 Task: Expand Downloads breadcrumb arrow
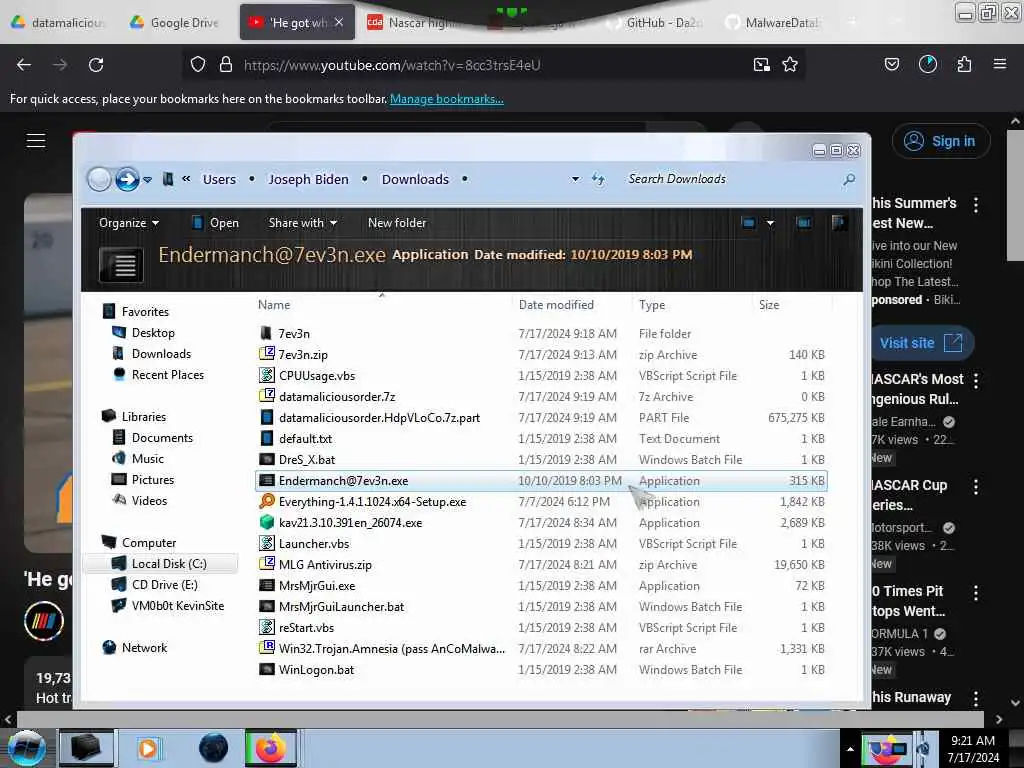(x=464, y=179)
